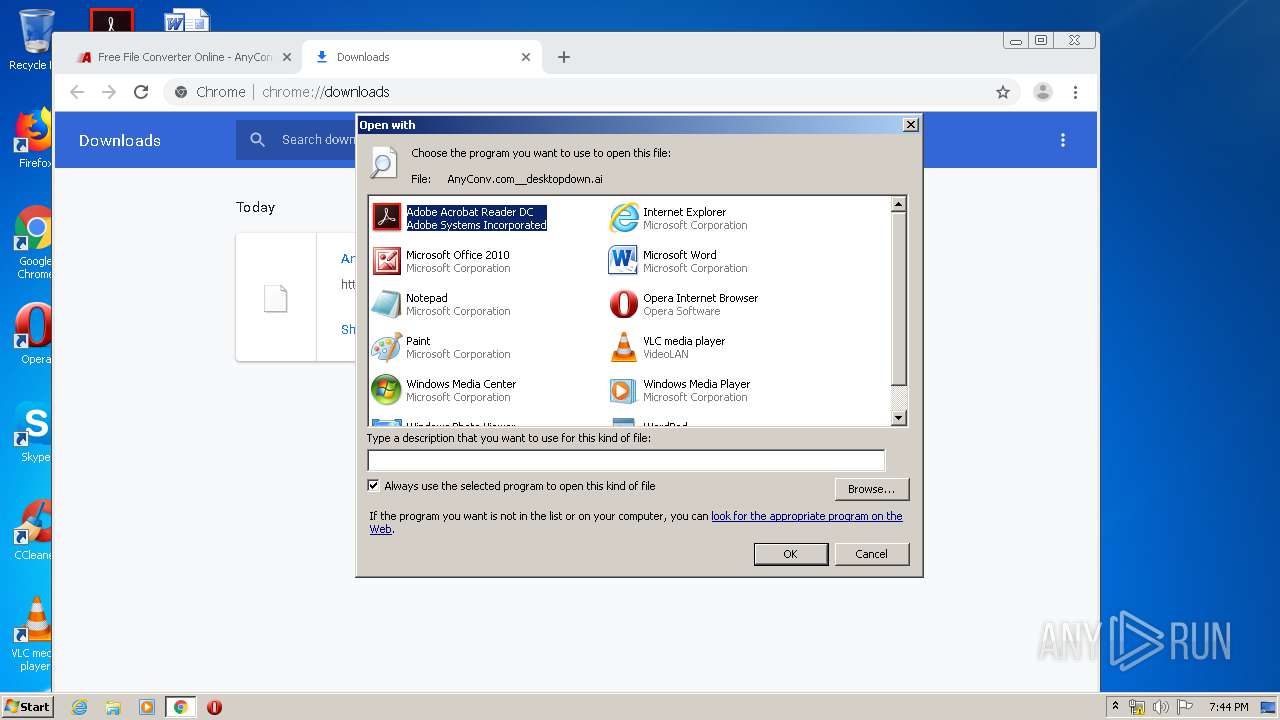Screen dimensions: 1280x720
Task: Click the Chrome address bar
Action: (590, 92)
